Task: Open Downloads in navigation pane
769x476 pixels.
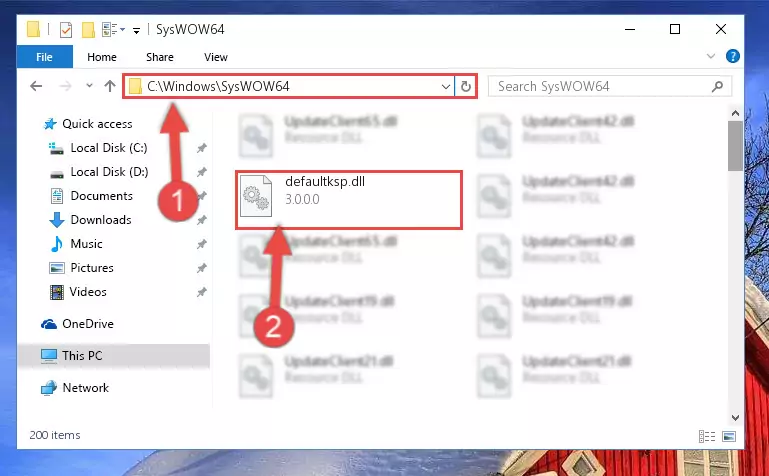Action: pyautogui.click(x=101, y=220)
